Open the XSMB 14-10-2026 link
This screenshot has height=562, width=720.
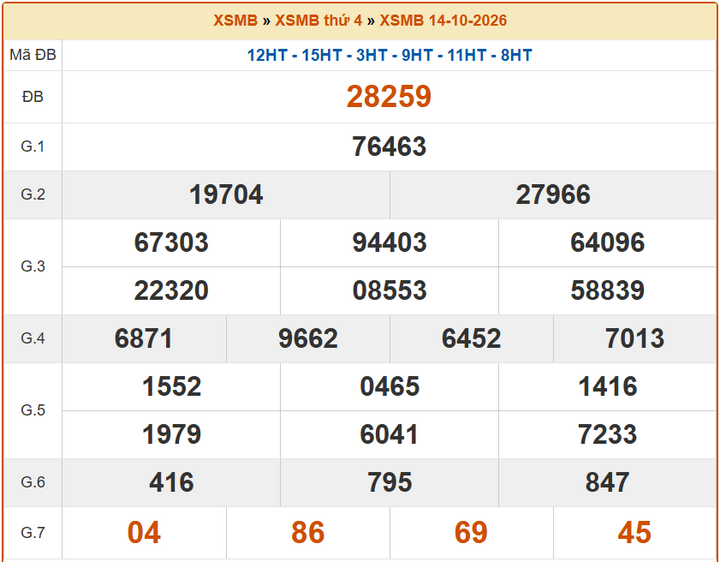[x=443, y=21]
